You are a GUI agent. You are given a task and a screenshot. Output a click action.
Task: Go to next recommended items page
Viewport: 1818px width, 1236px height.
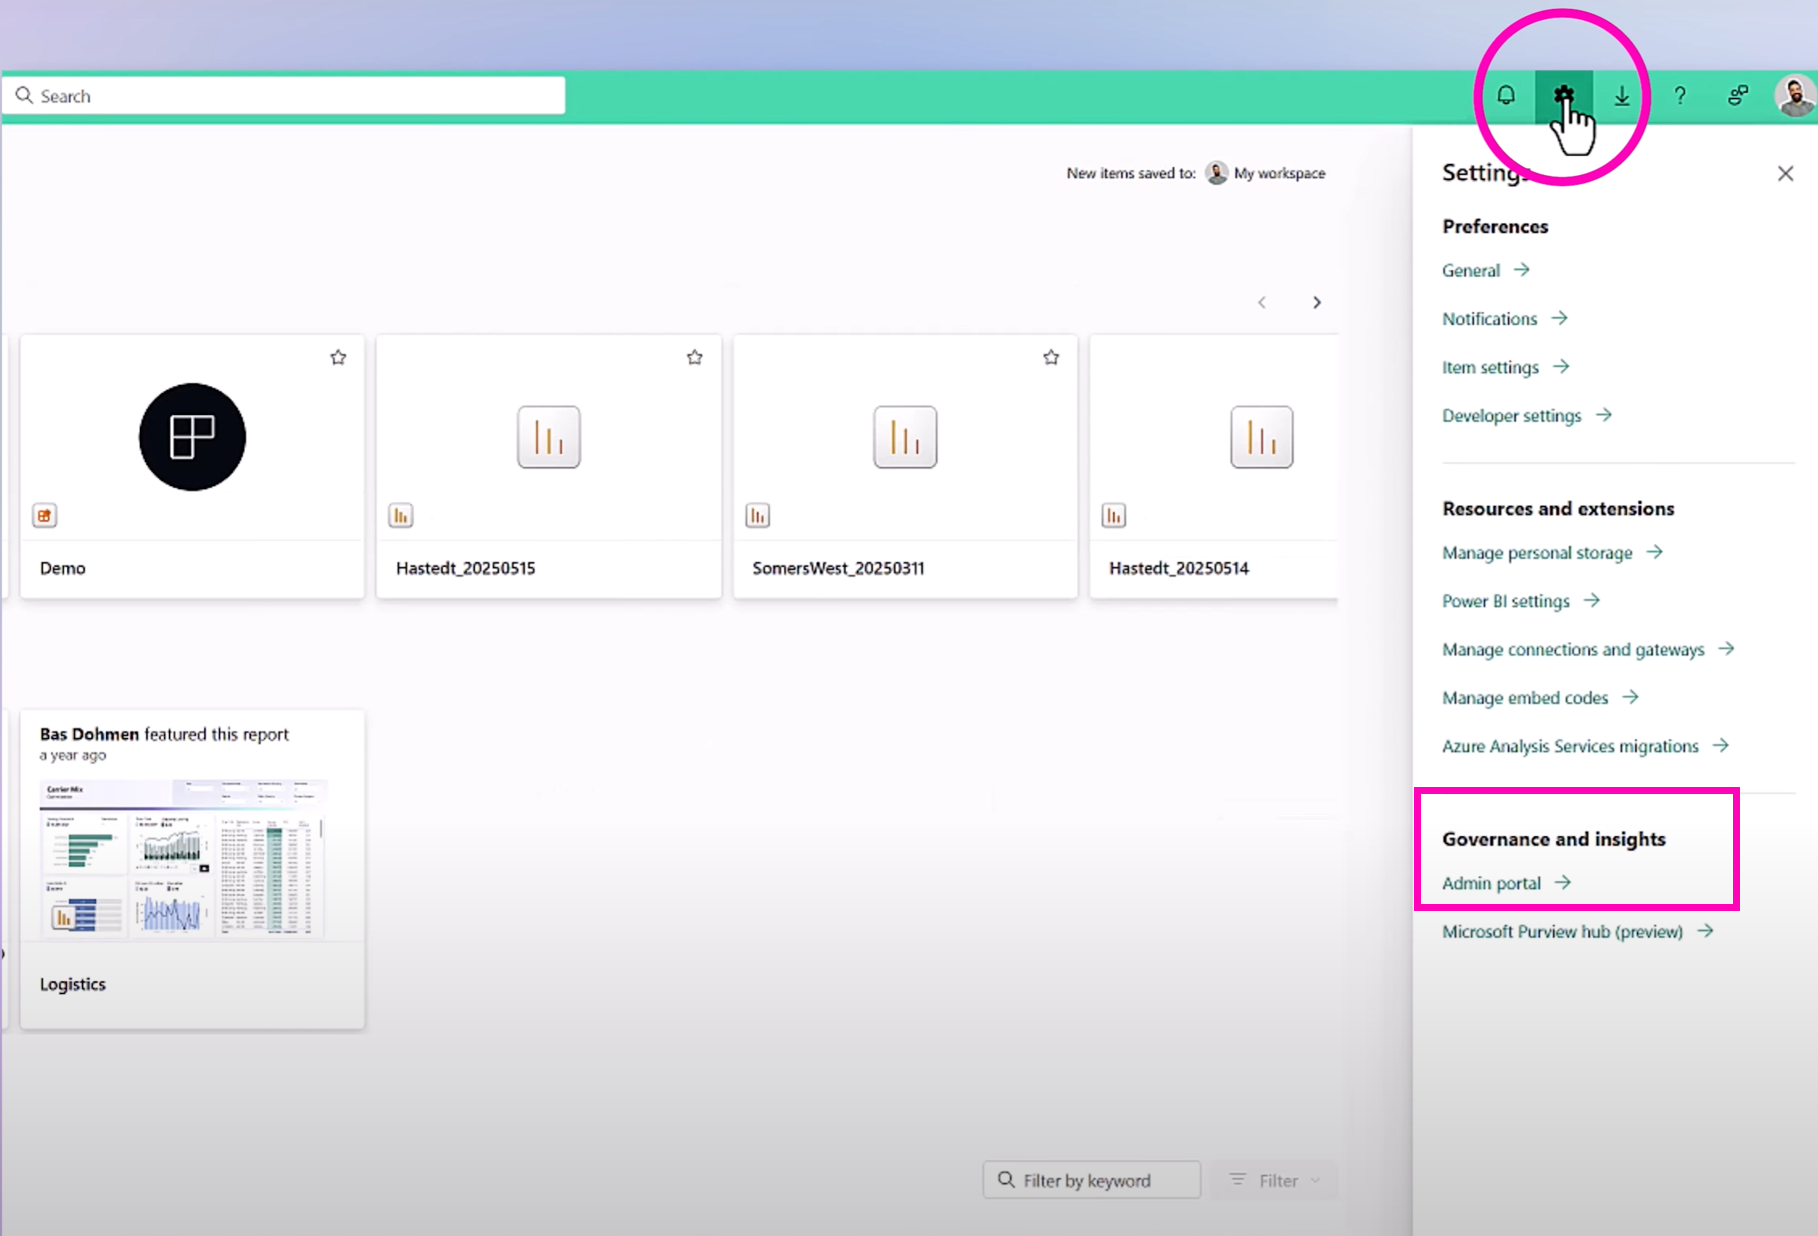tap(1317, 303)
